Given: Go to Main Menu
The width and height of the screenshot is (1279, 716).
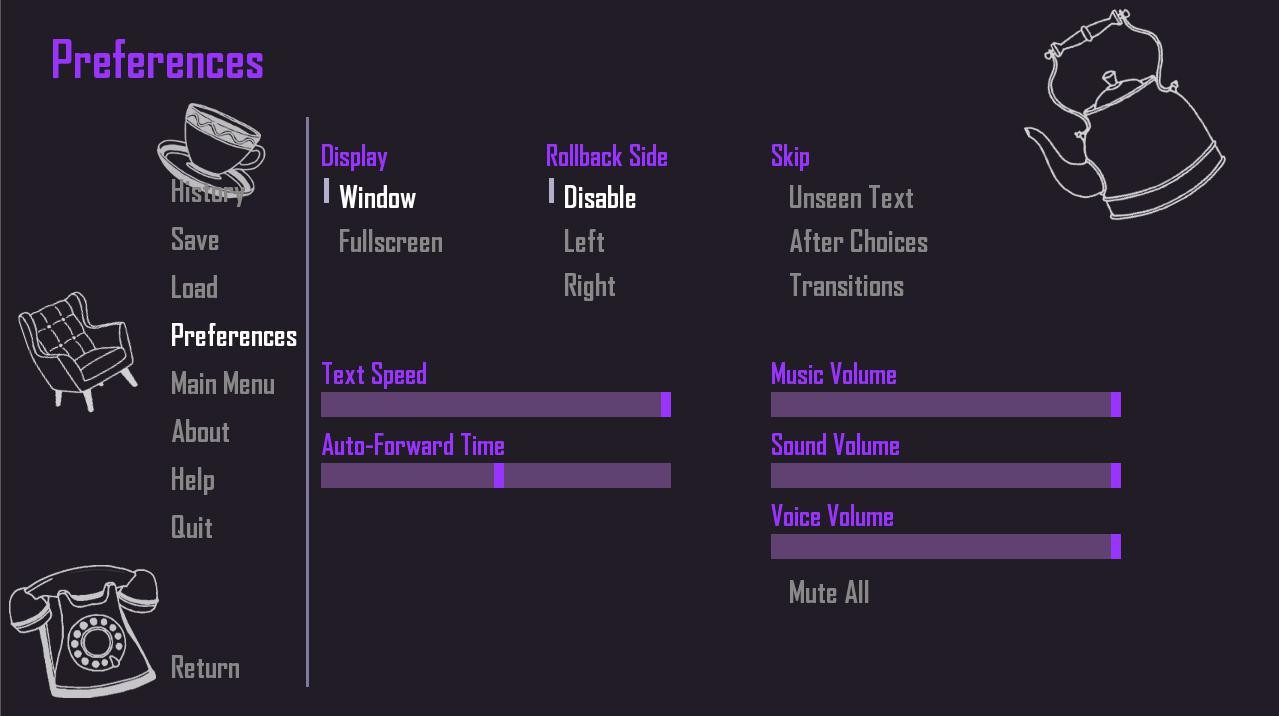Looking at the screenshot, I should click(x=223, y=384).
